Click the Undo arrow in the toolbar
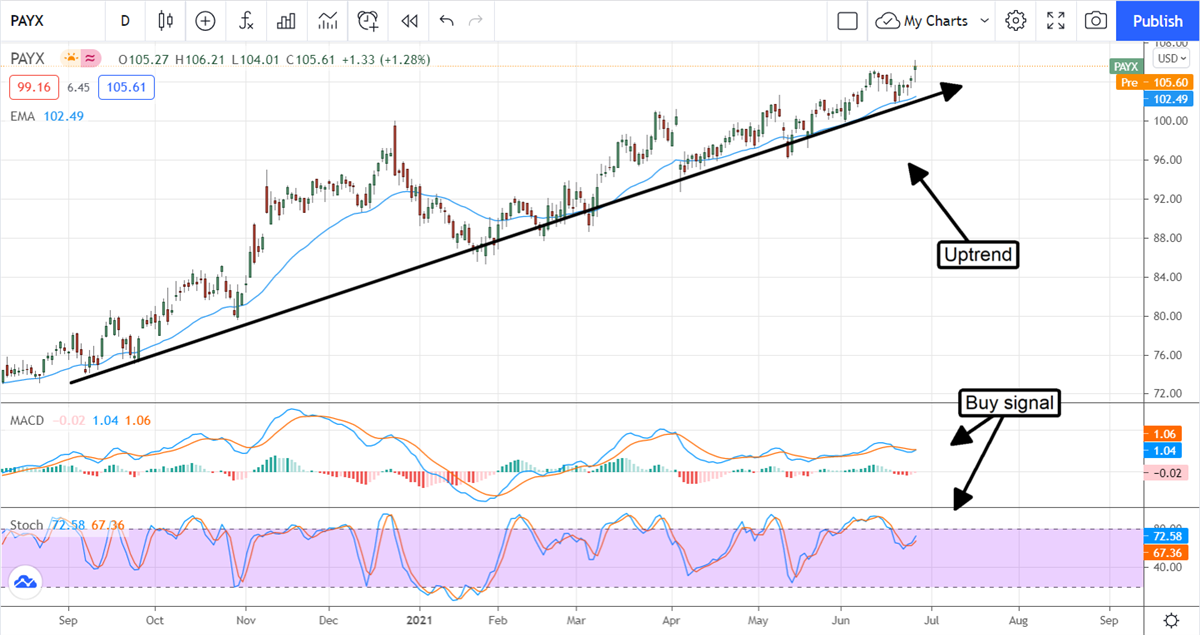This screenshot has height=635, width=1200. coord(446,20)
